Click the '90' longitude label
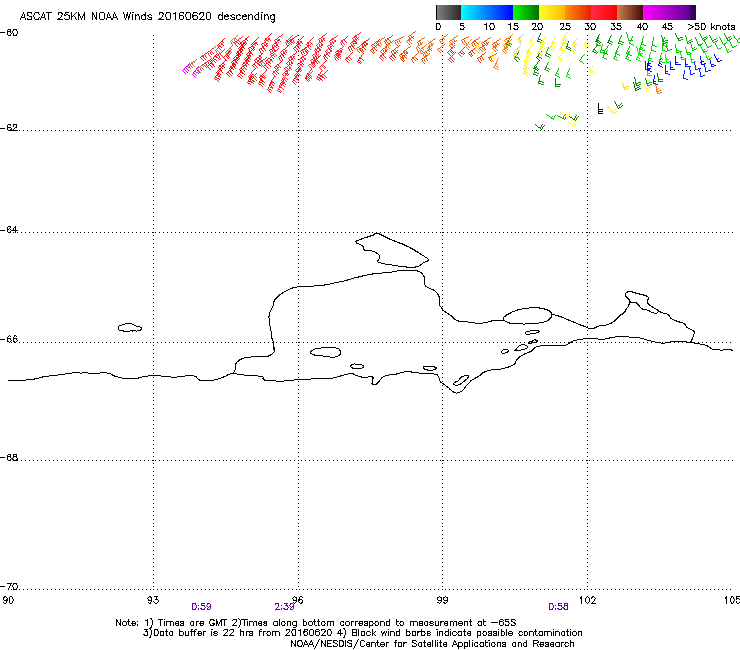The height and width of the screenshot is (650, 740). click(8, 600)
